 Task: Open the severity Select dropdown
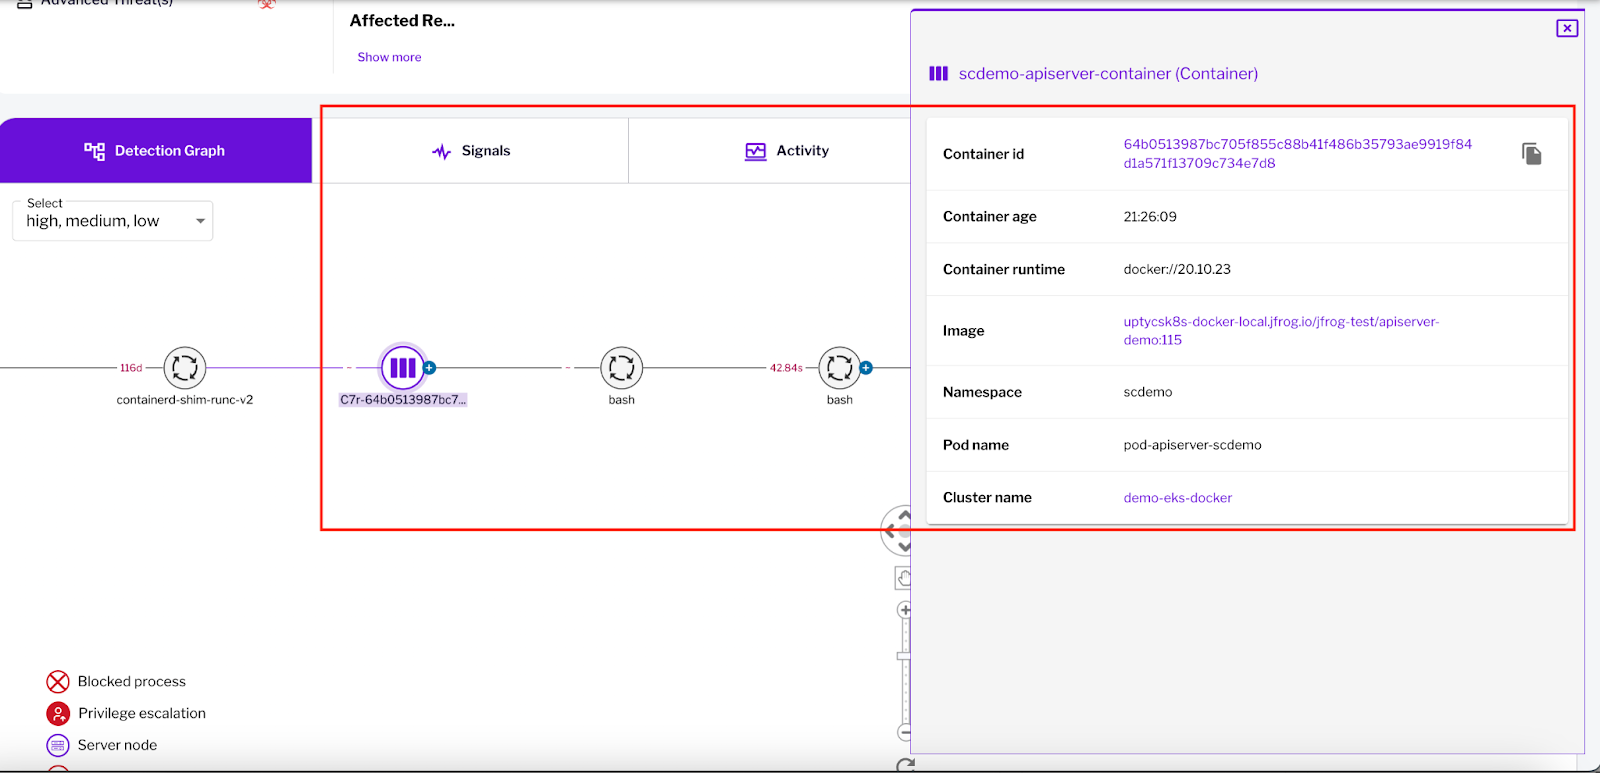(113, 221)
